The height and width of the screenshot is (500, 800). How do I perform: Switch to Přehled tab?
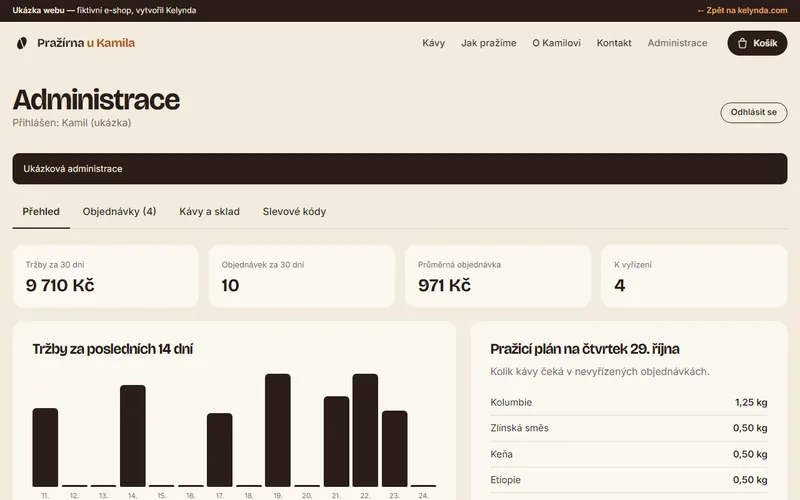click(x=41, y=212)
